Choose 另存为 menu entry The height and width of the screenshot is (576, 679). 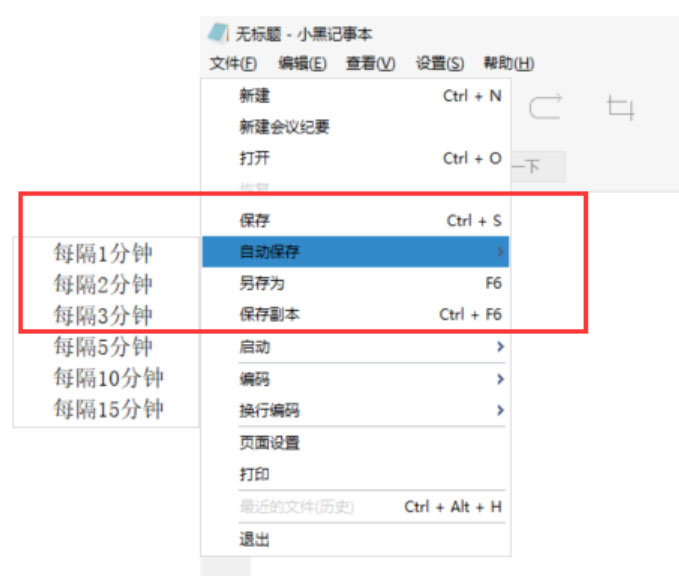point(356,283)
